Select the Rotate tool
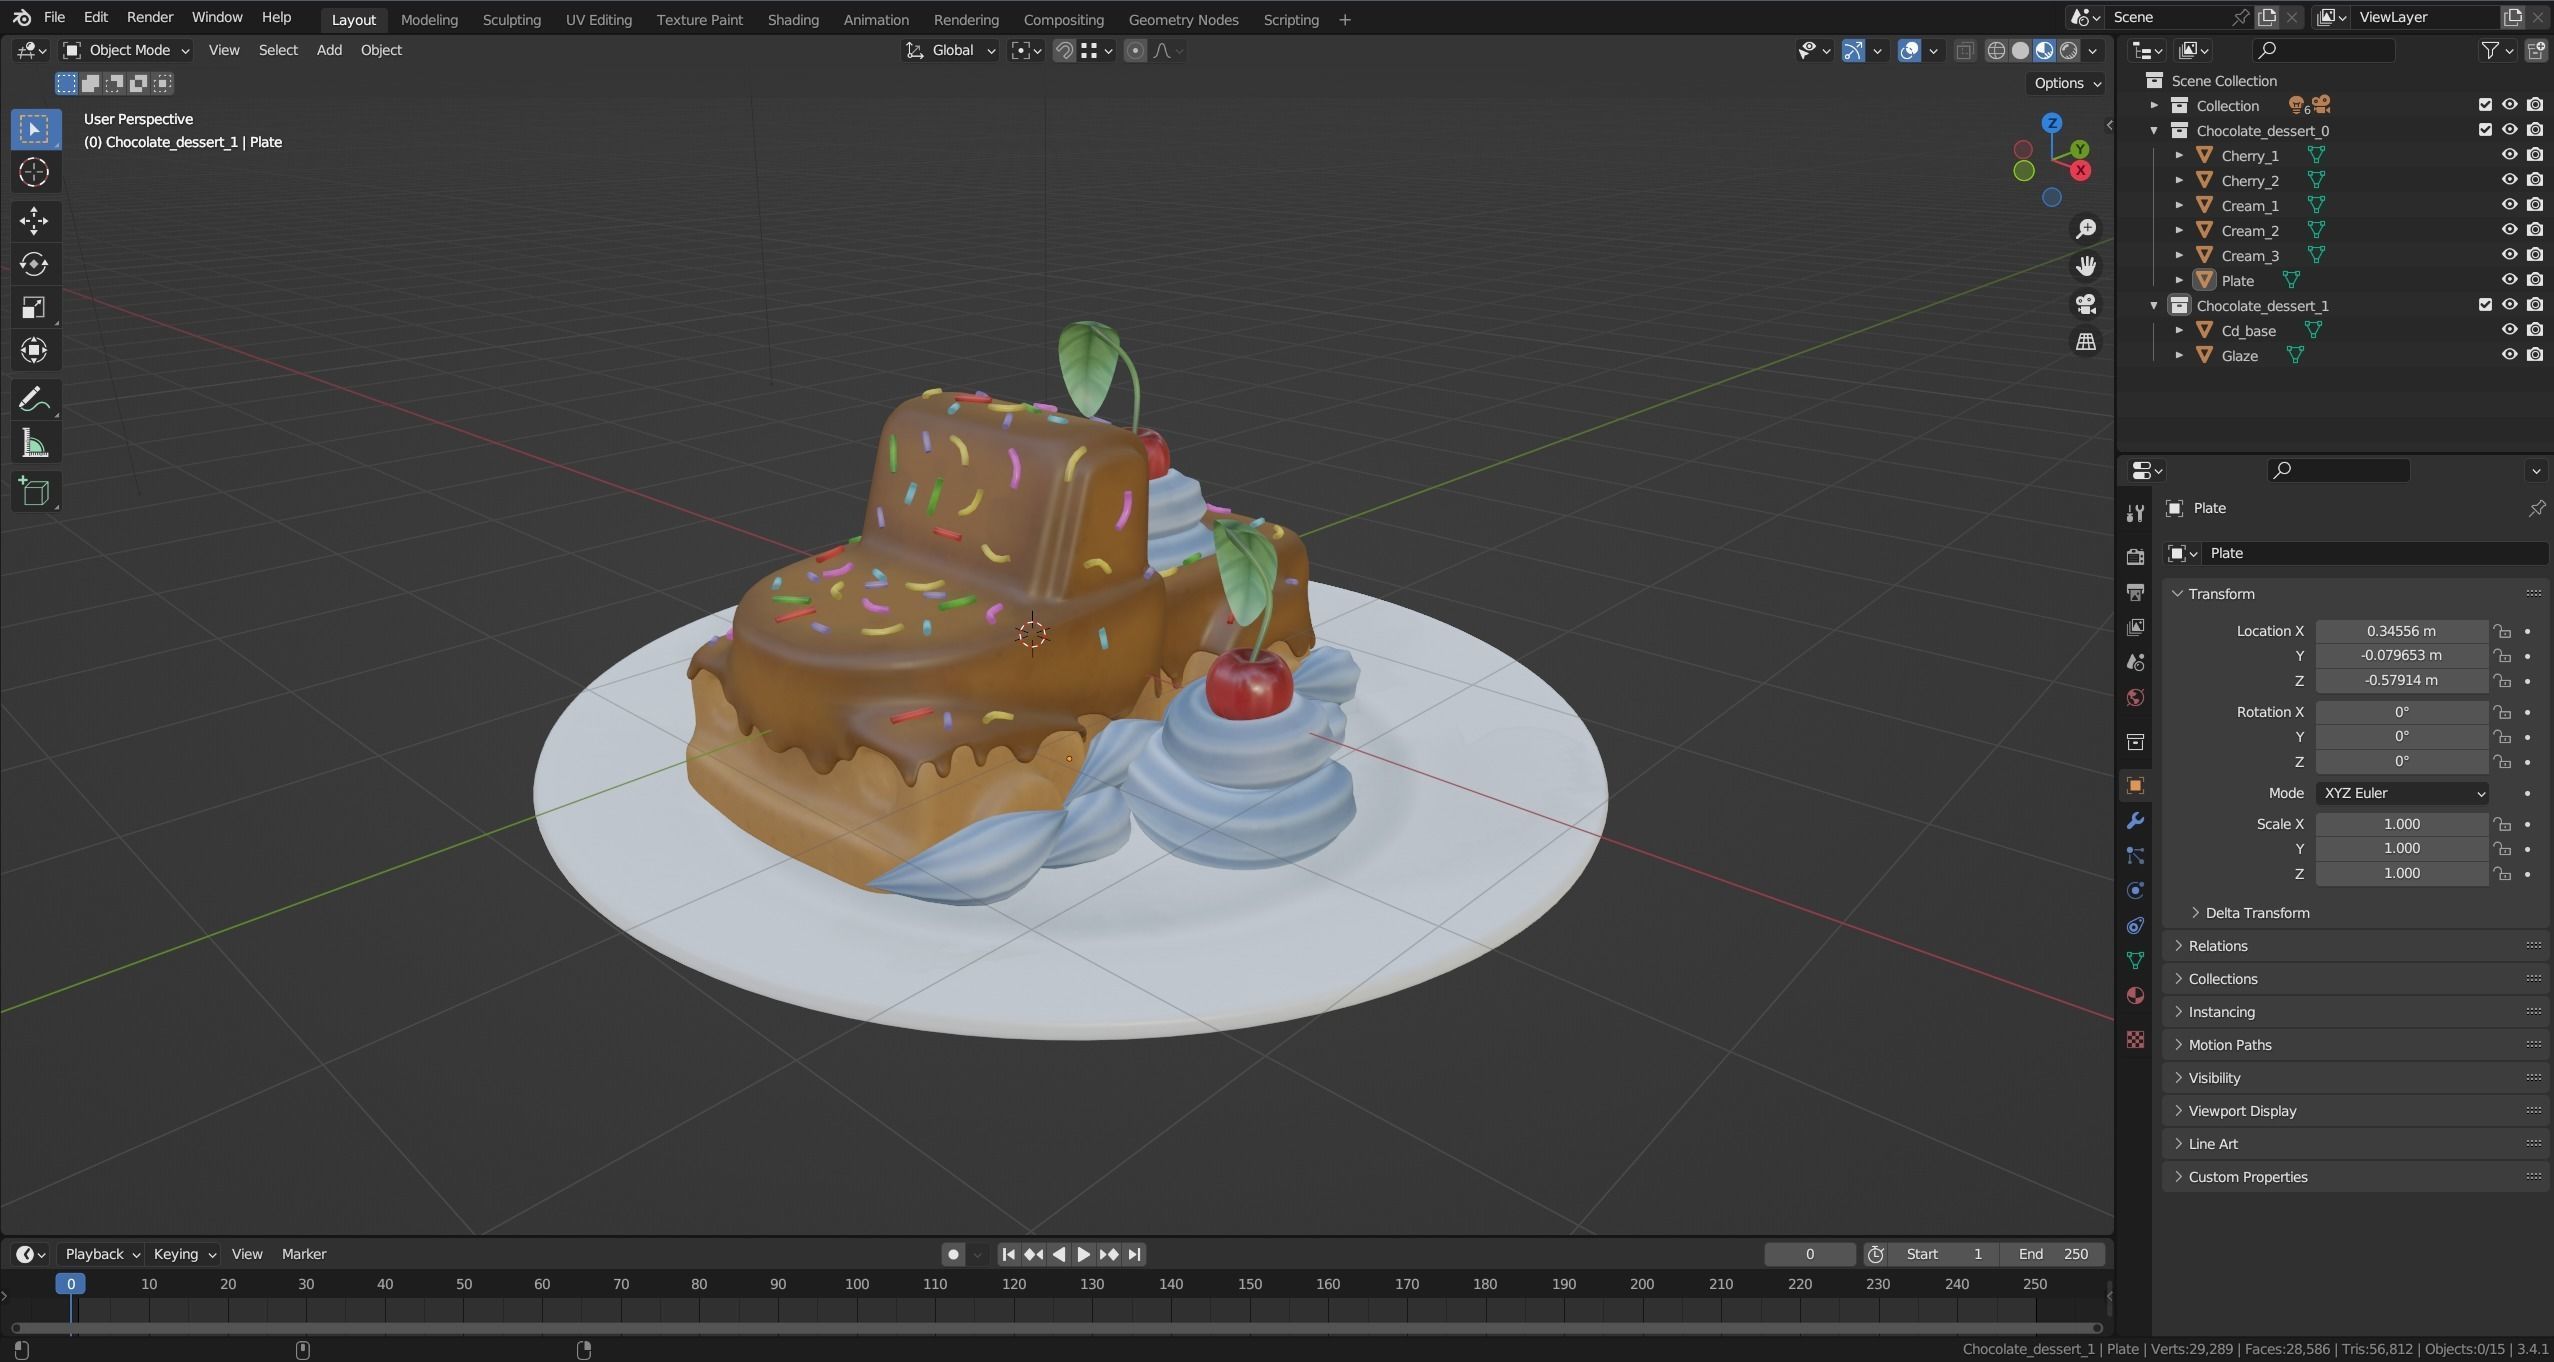2554x1362 pixels. click(x=34, y=264)
